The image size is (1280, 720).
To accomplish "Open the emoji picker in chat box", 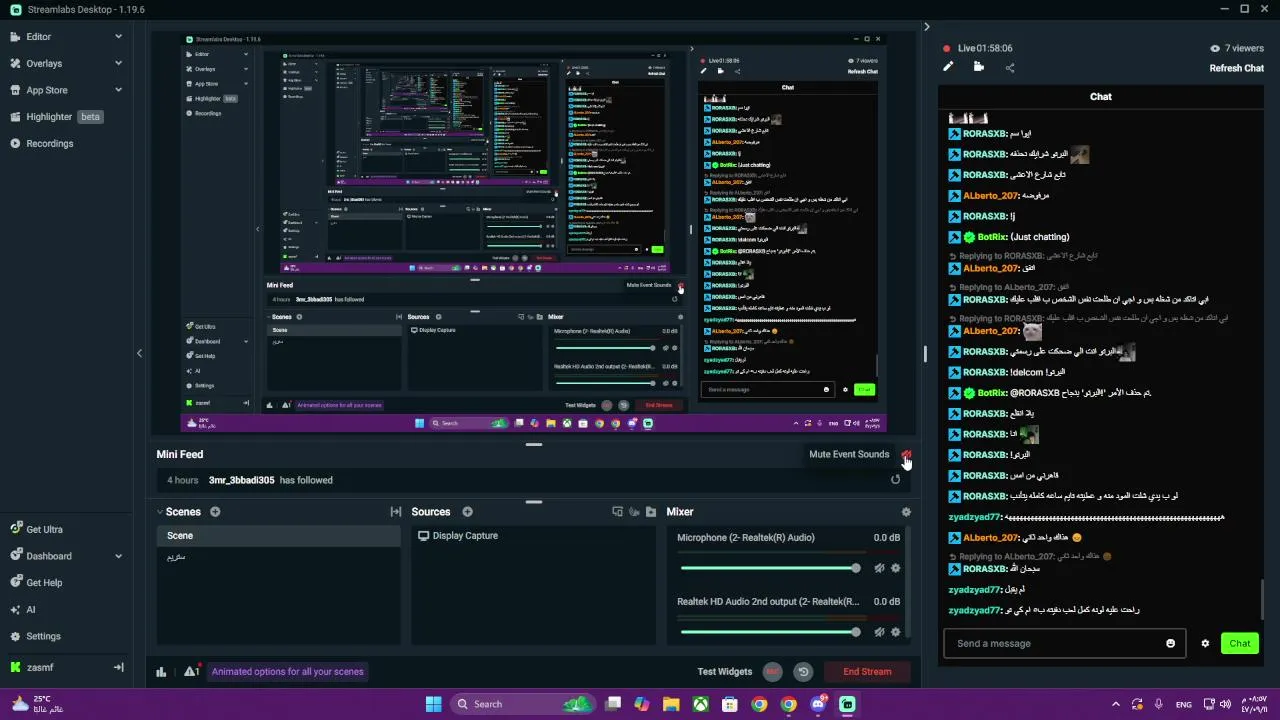I will coord(1171,643).
